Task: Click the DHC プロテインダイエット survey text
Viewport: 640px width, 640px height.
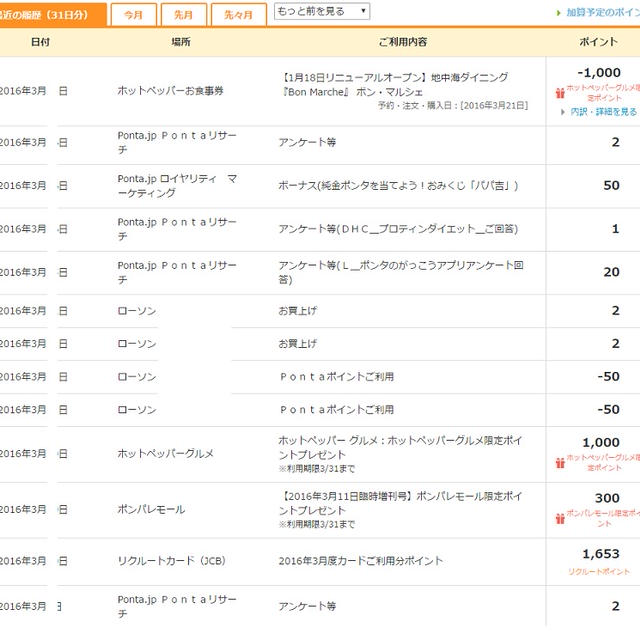Action: point(398,229)
